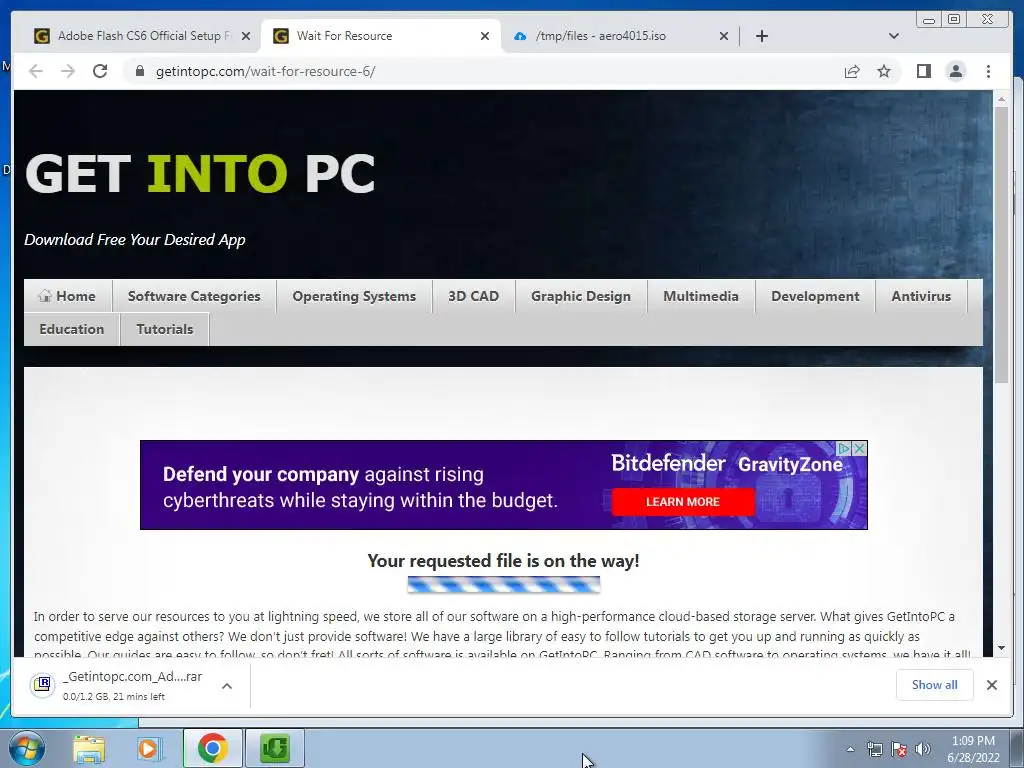Open Windows Explorer from taskbar
The height and width of the screenshot is (768, 1024).
coord(89,748)
